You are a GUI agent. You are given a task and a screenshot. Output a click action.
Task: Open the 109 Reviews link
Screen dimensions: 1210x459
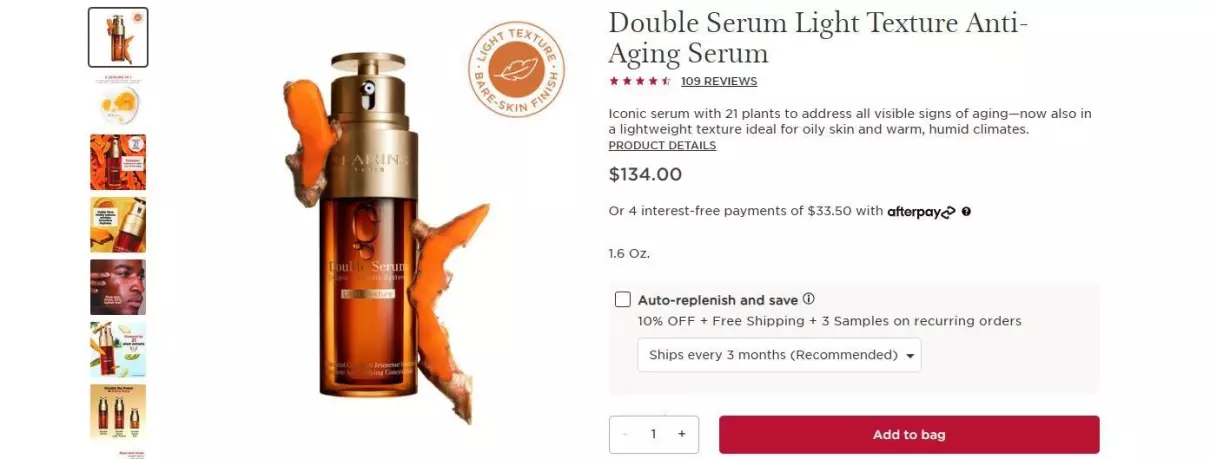click(719, 81)
